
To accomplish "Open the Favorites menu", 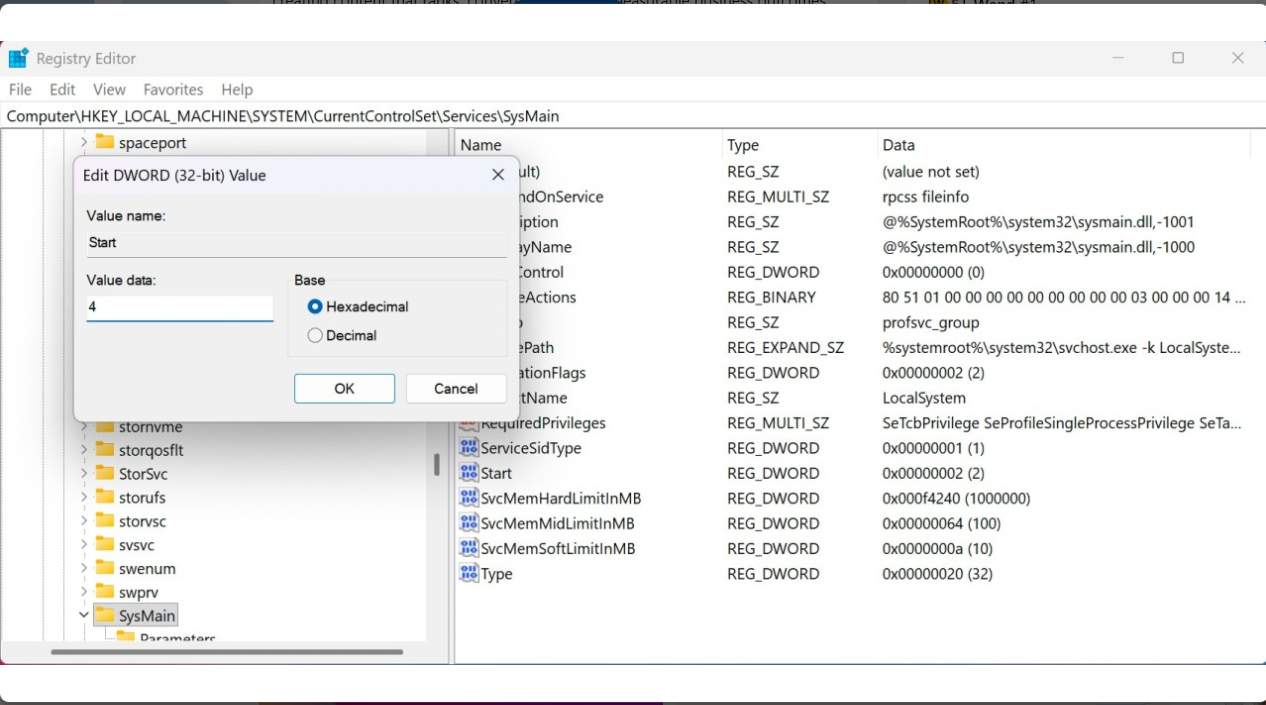I will click(x=173, y=89).
